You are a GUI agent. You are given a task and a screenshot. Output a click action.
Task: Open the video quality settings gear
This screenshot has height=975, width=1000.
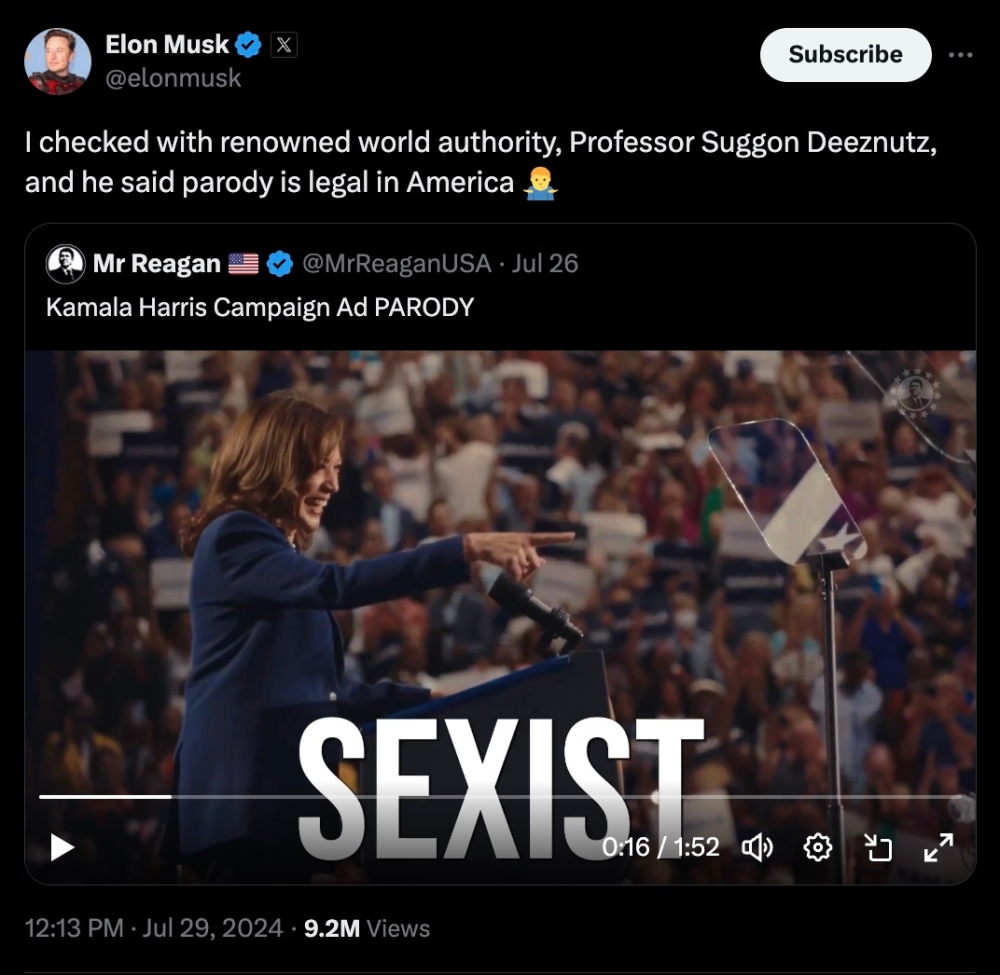pos(818,846)
